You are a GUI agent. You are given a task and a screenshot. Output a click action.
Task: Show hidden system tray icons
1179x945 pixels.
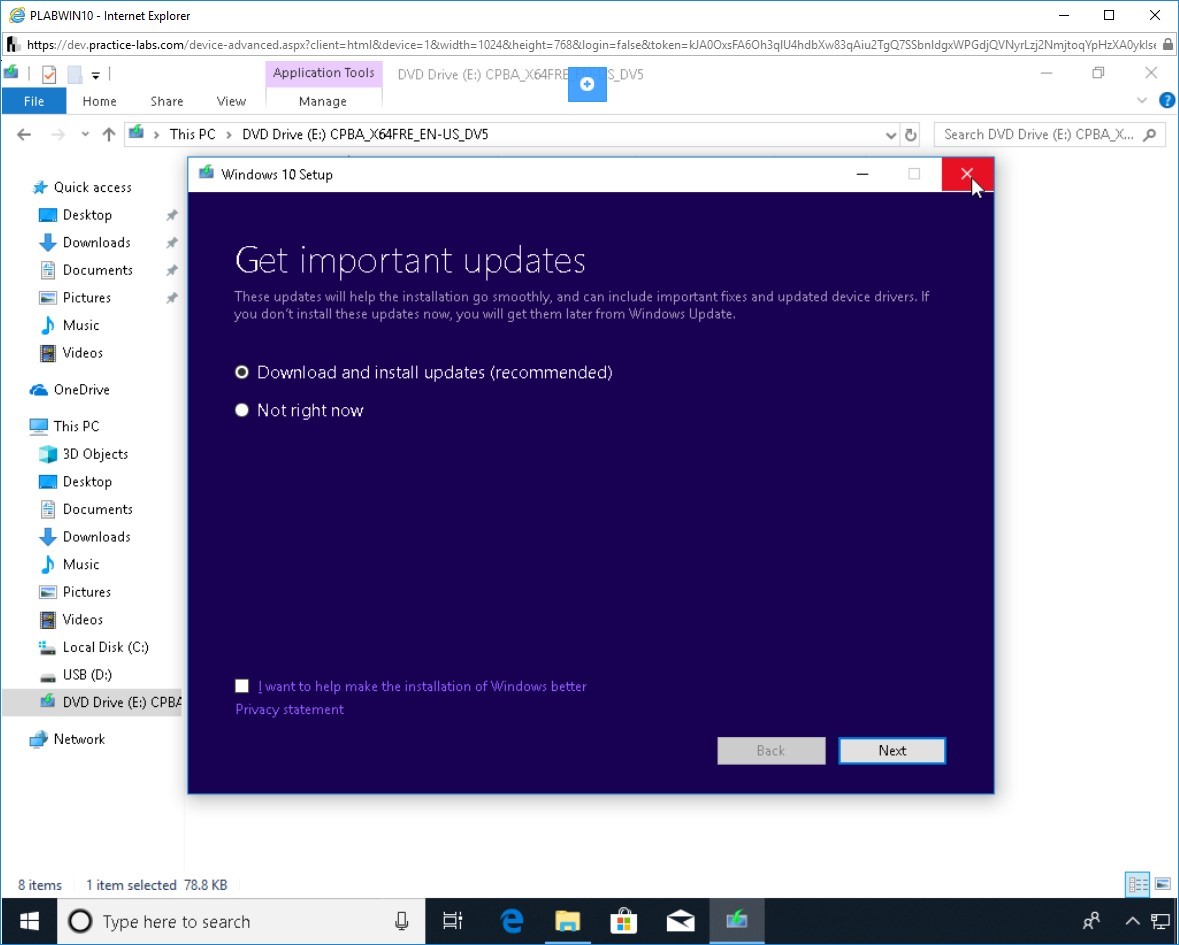tap(1132, 921)
